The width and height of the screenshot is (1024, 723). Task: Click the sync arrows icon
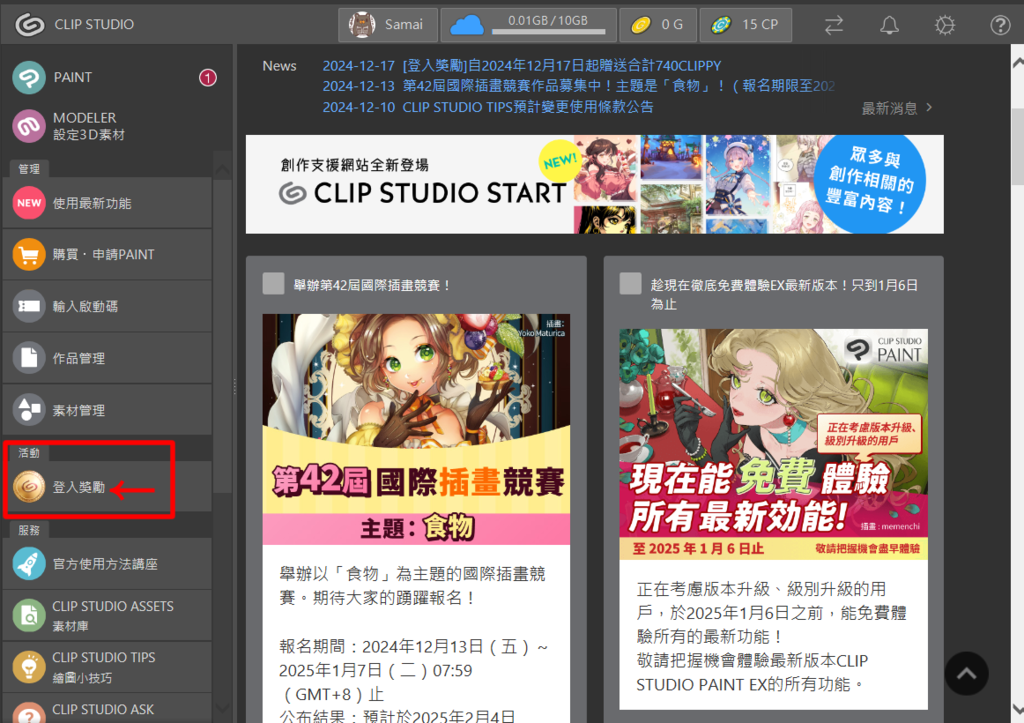(x=834, y=25)
